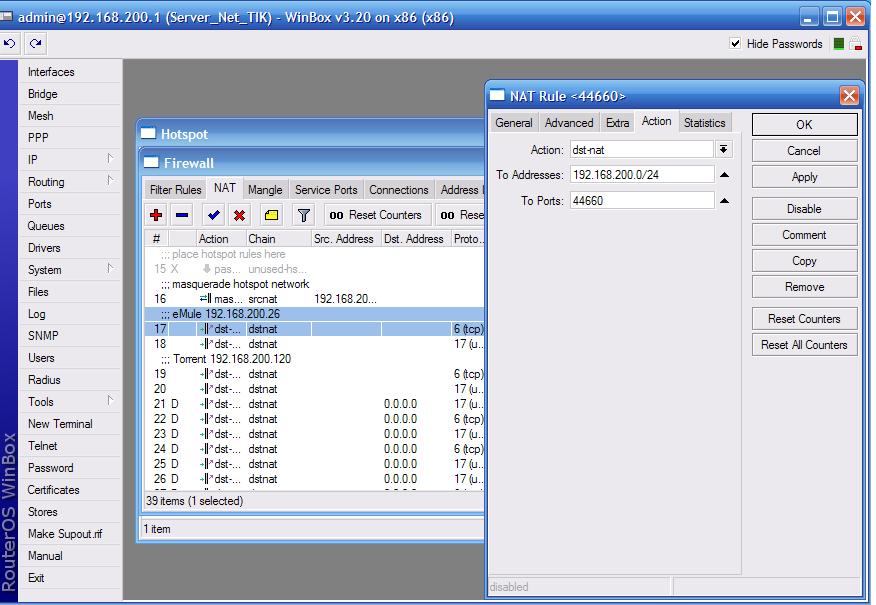Switch to the Statistics tab
This screenshot has width=876, height=605.
704,123
